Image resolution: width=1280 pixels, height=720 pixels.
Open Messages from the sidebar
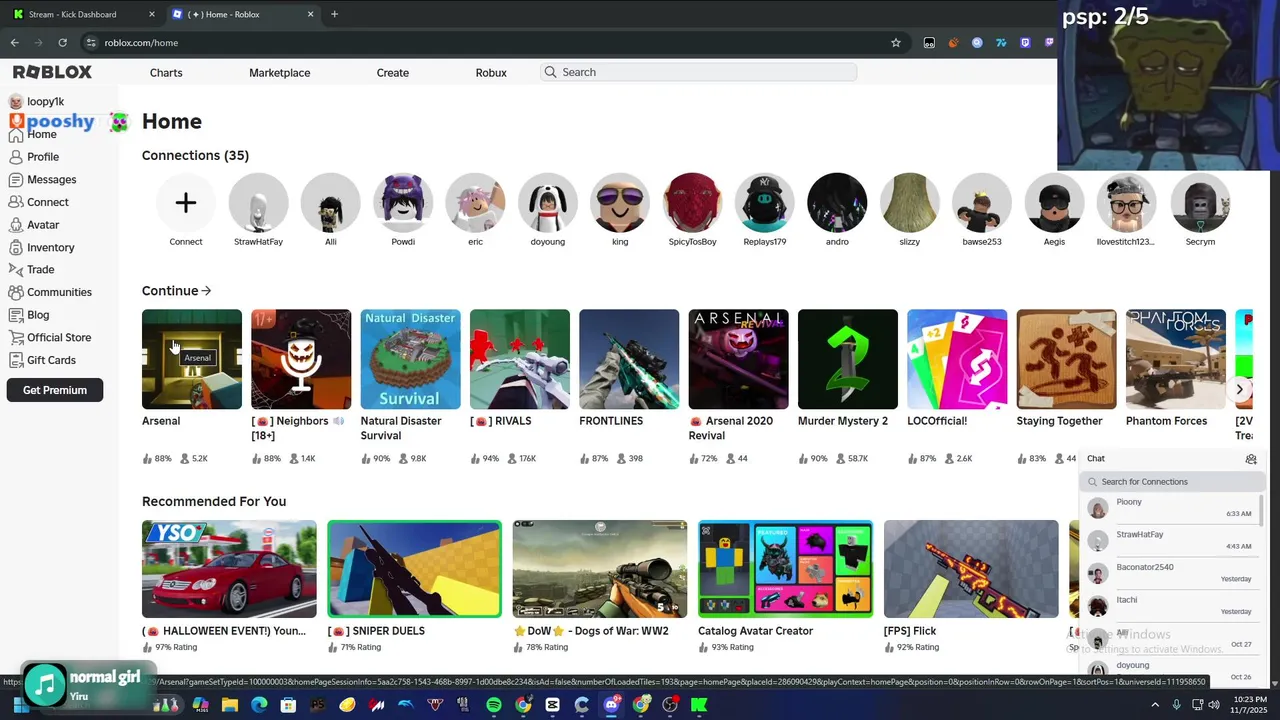click(x=43, y=180)
